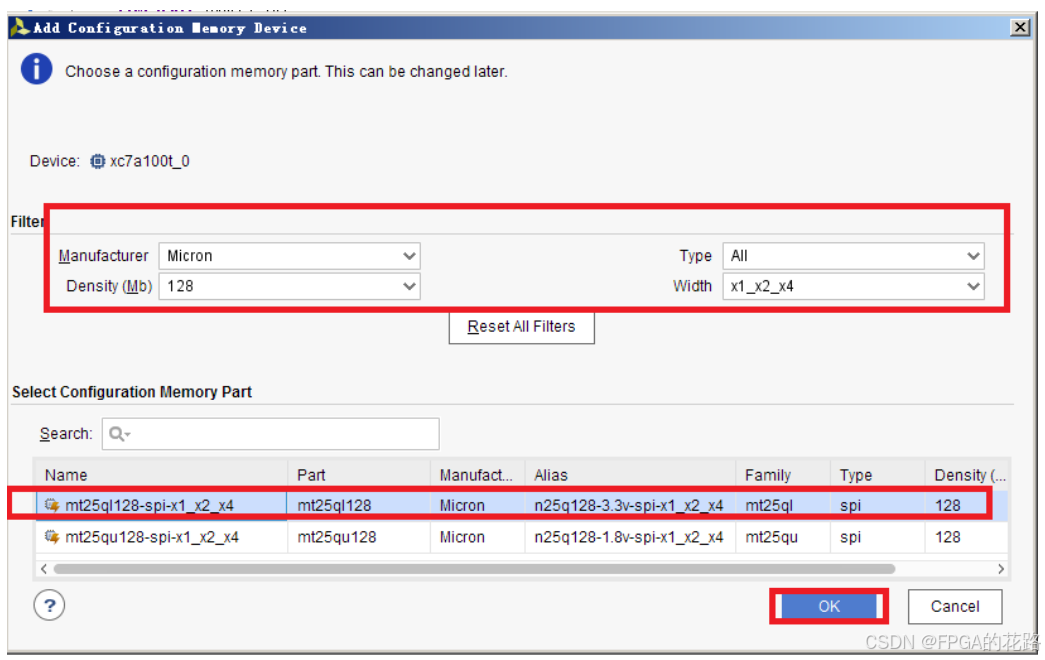Sort by the Alias column header
This screenshot has width=1045, height=660.
630,475
